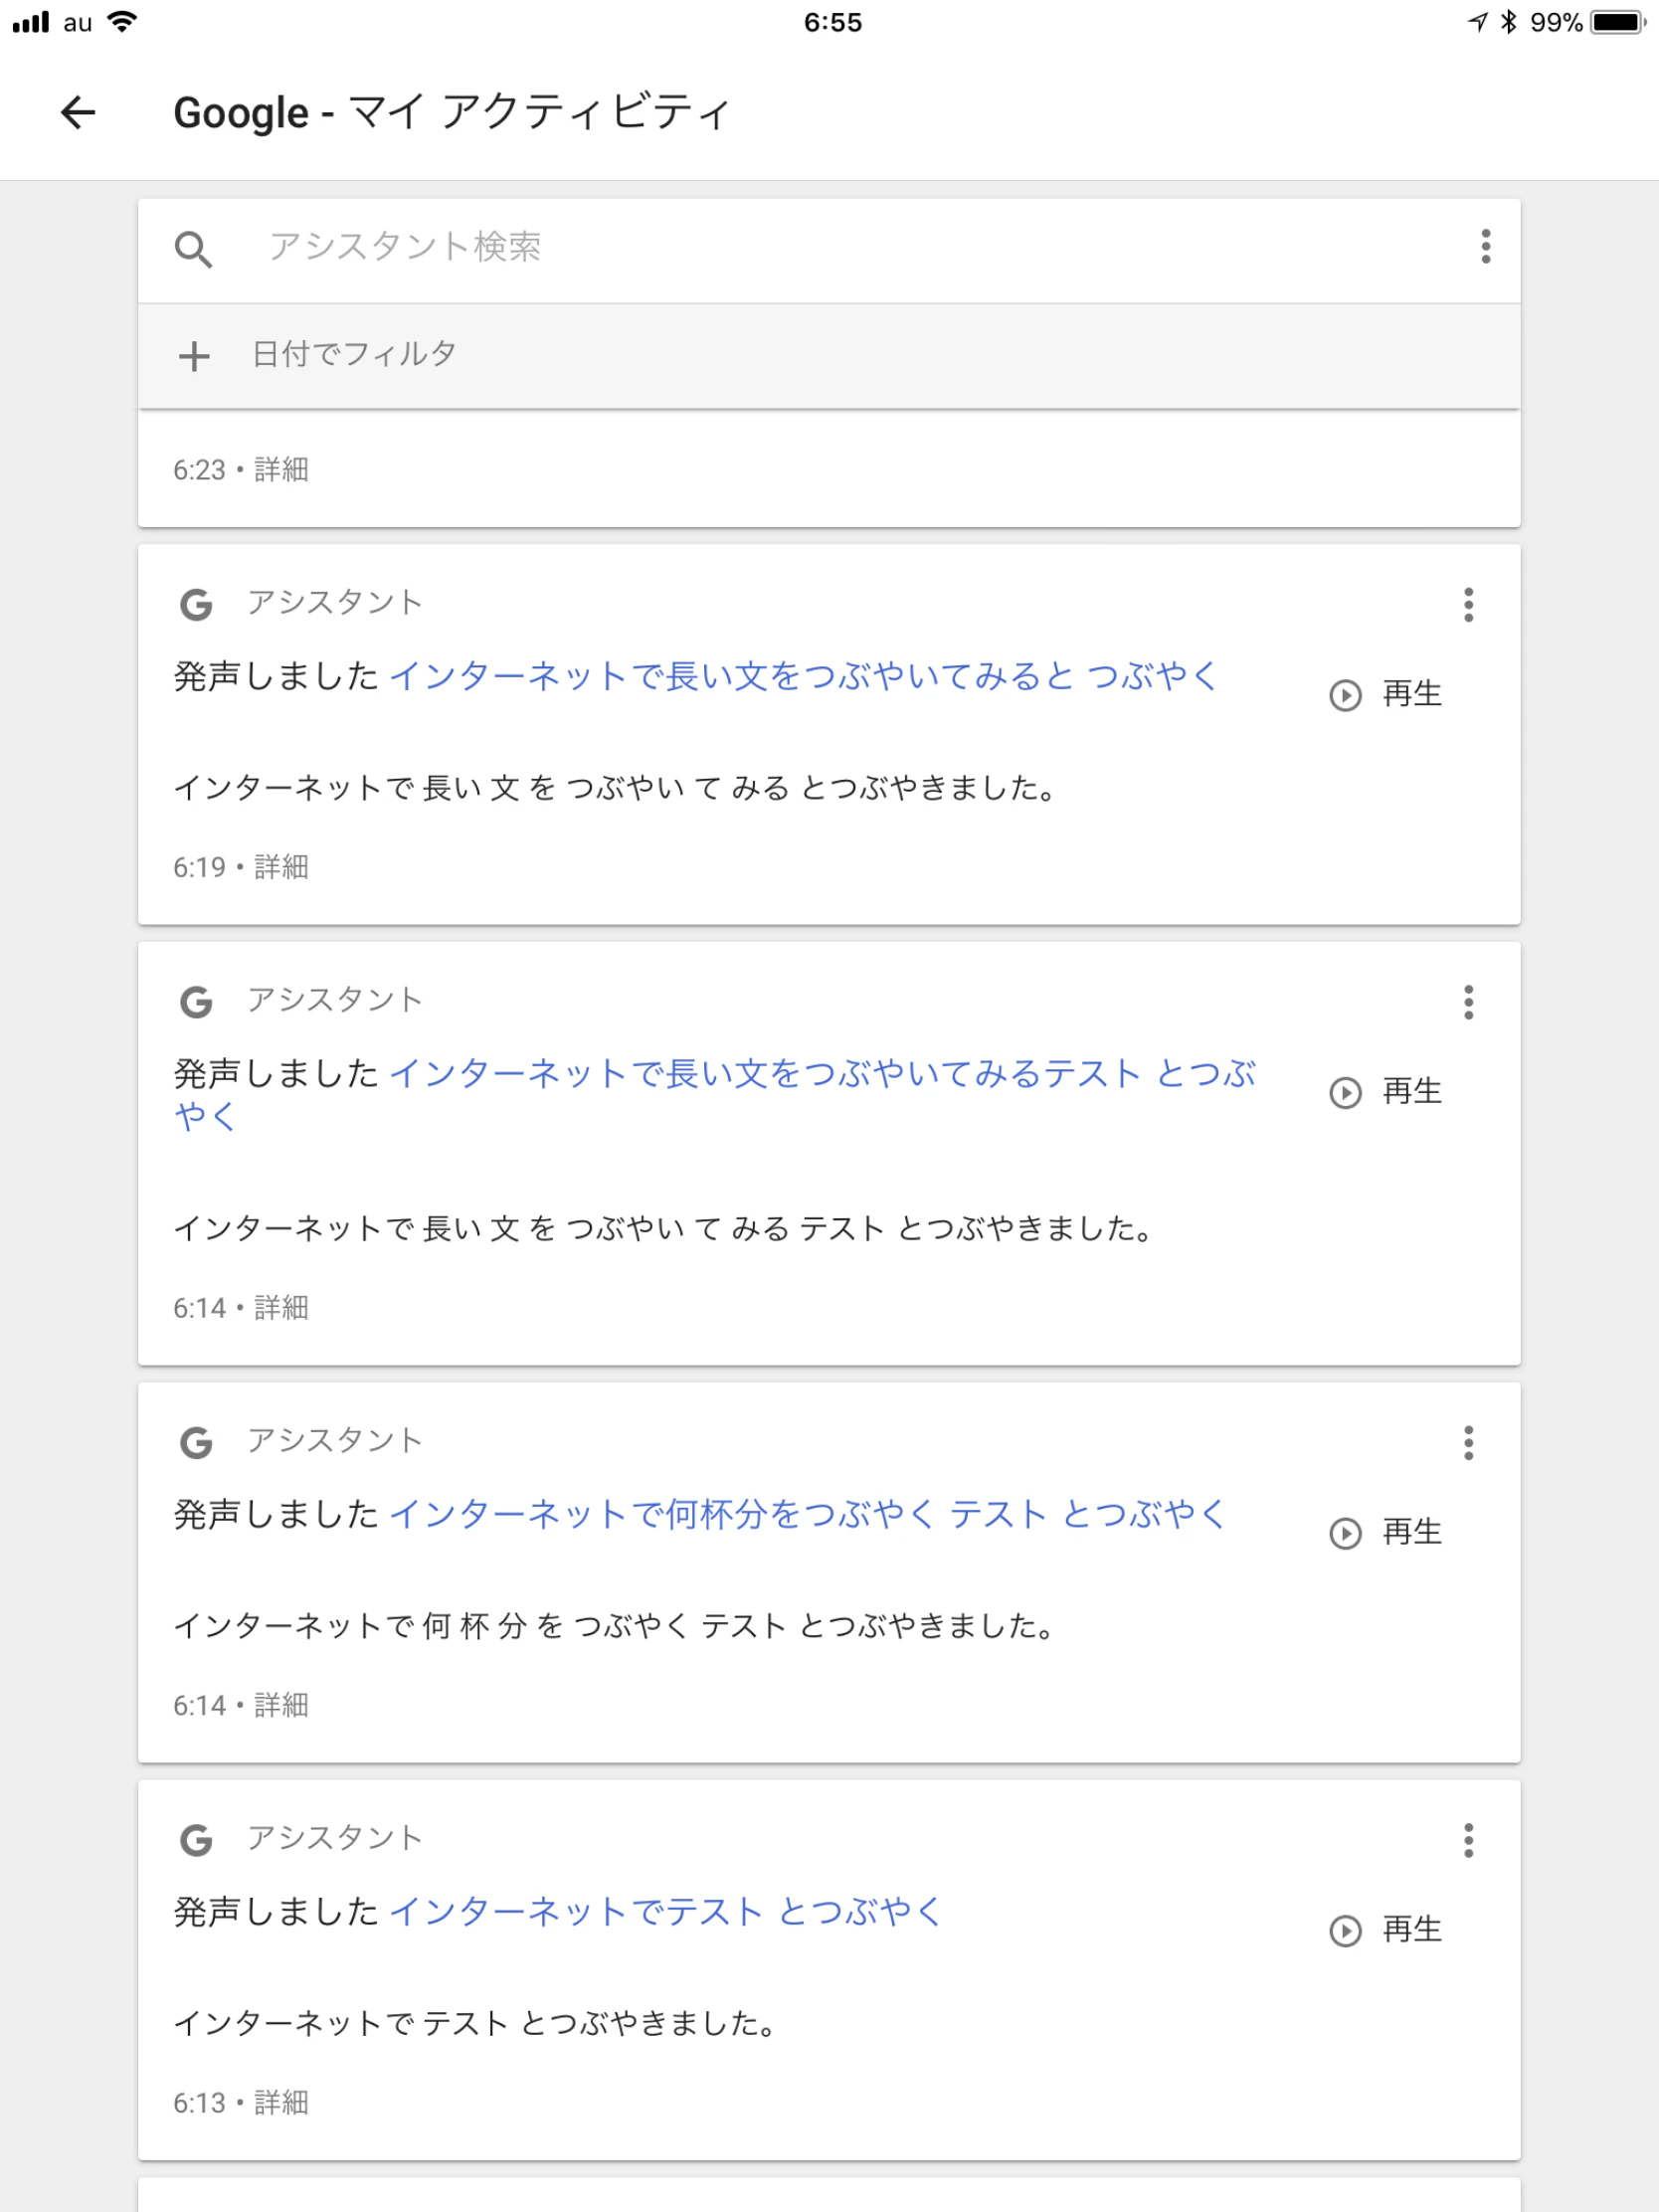Open 詳細 for the 6:13 entry
Screen dimensions: 1659x2212
[x=281, y=2102]
